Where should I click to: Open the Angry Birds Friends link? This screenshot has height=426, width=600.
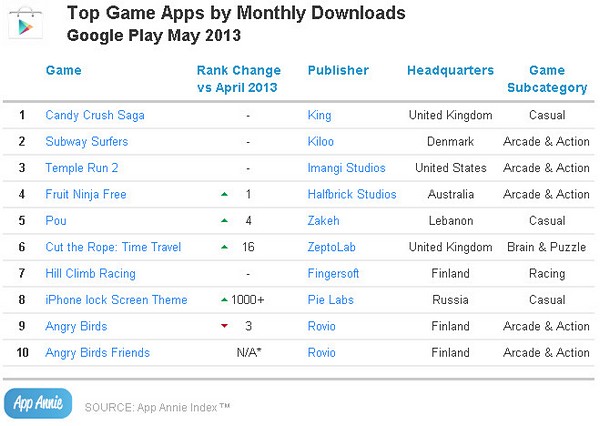[98, 353]
